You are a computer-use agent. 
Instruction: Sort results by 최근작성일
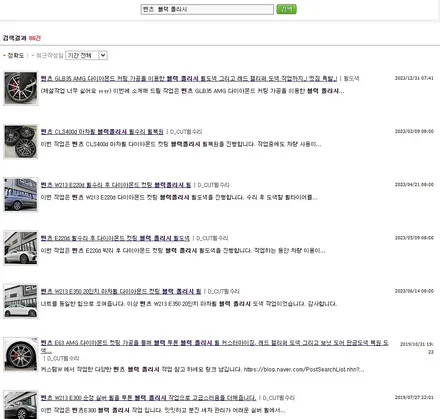pos(49,55)
